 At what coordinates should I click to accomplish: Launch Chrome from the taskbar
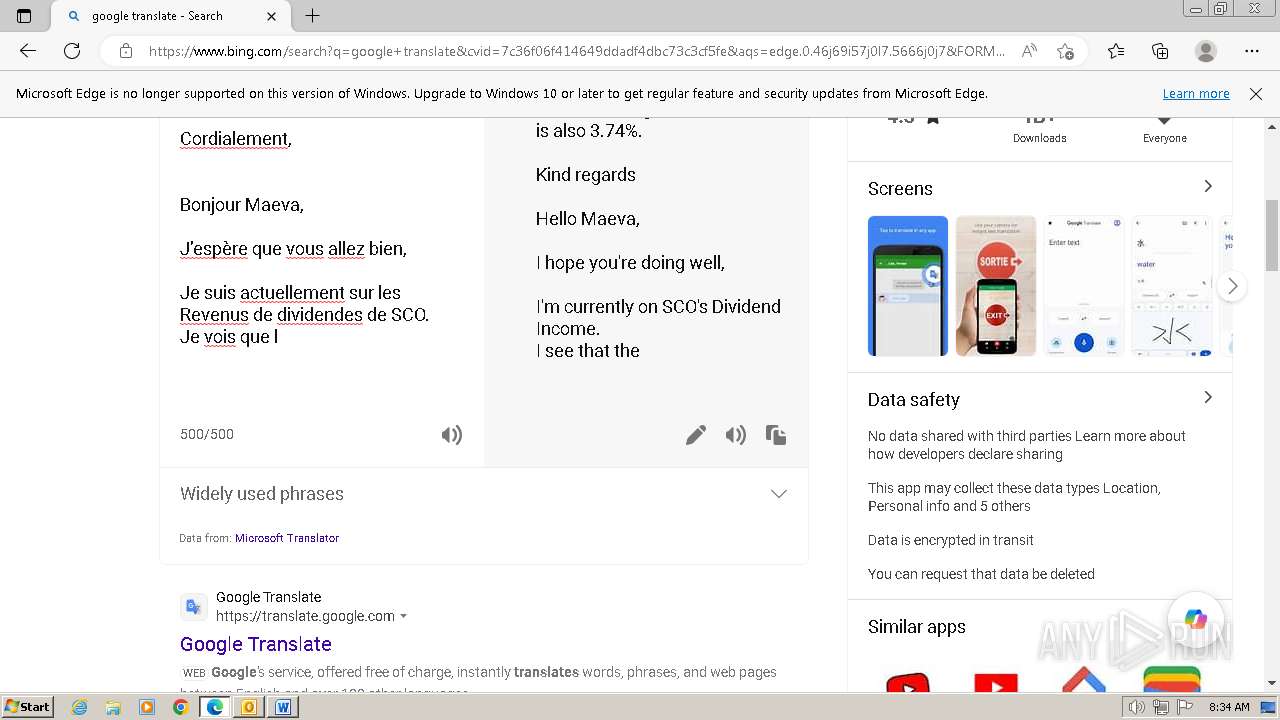pyautogui.click(x=180, y=707)
